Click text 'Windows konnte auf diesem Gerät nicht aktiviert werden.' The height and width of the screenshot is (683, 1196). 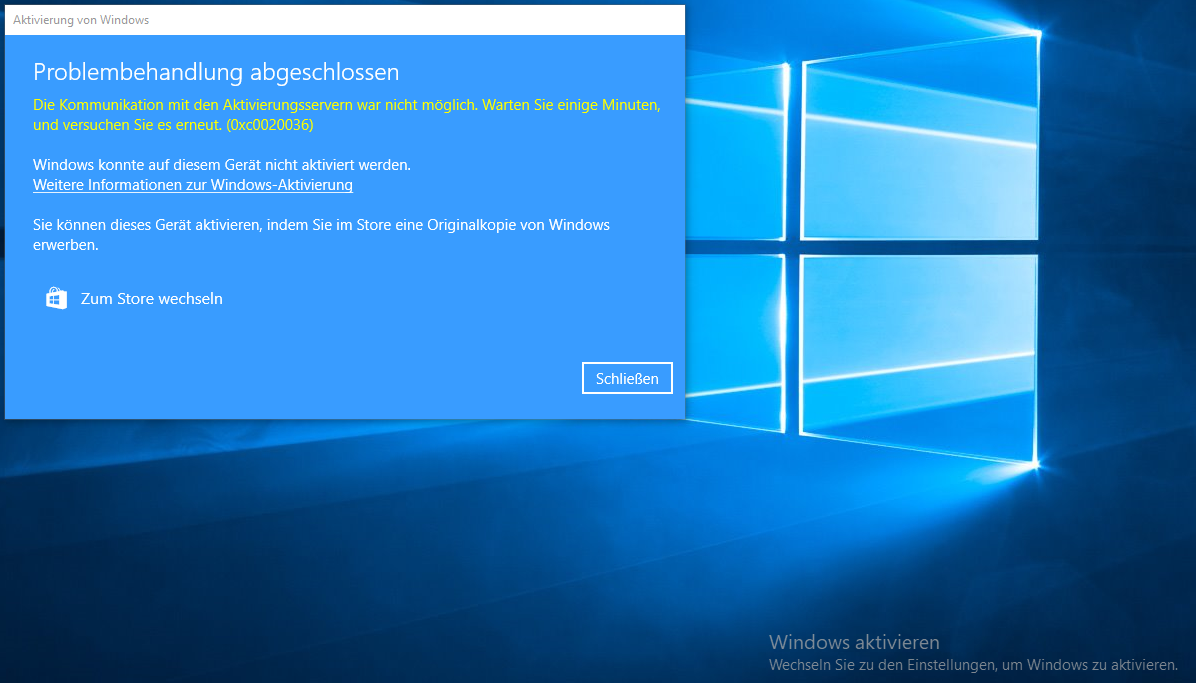(222, 165)
